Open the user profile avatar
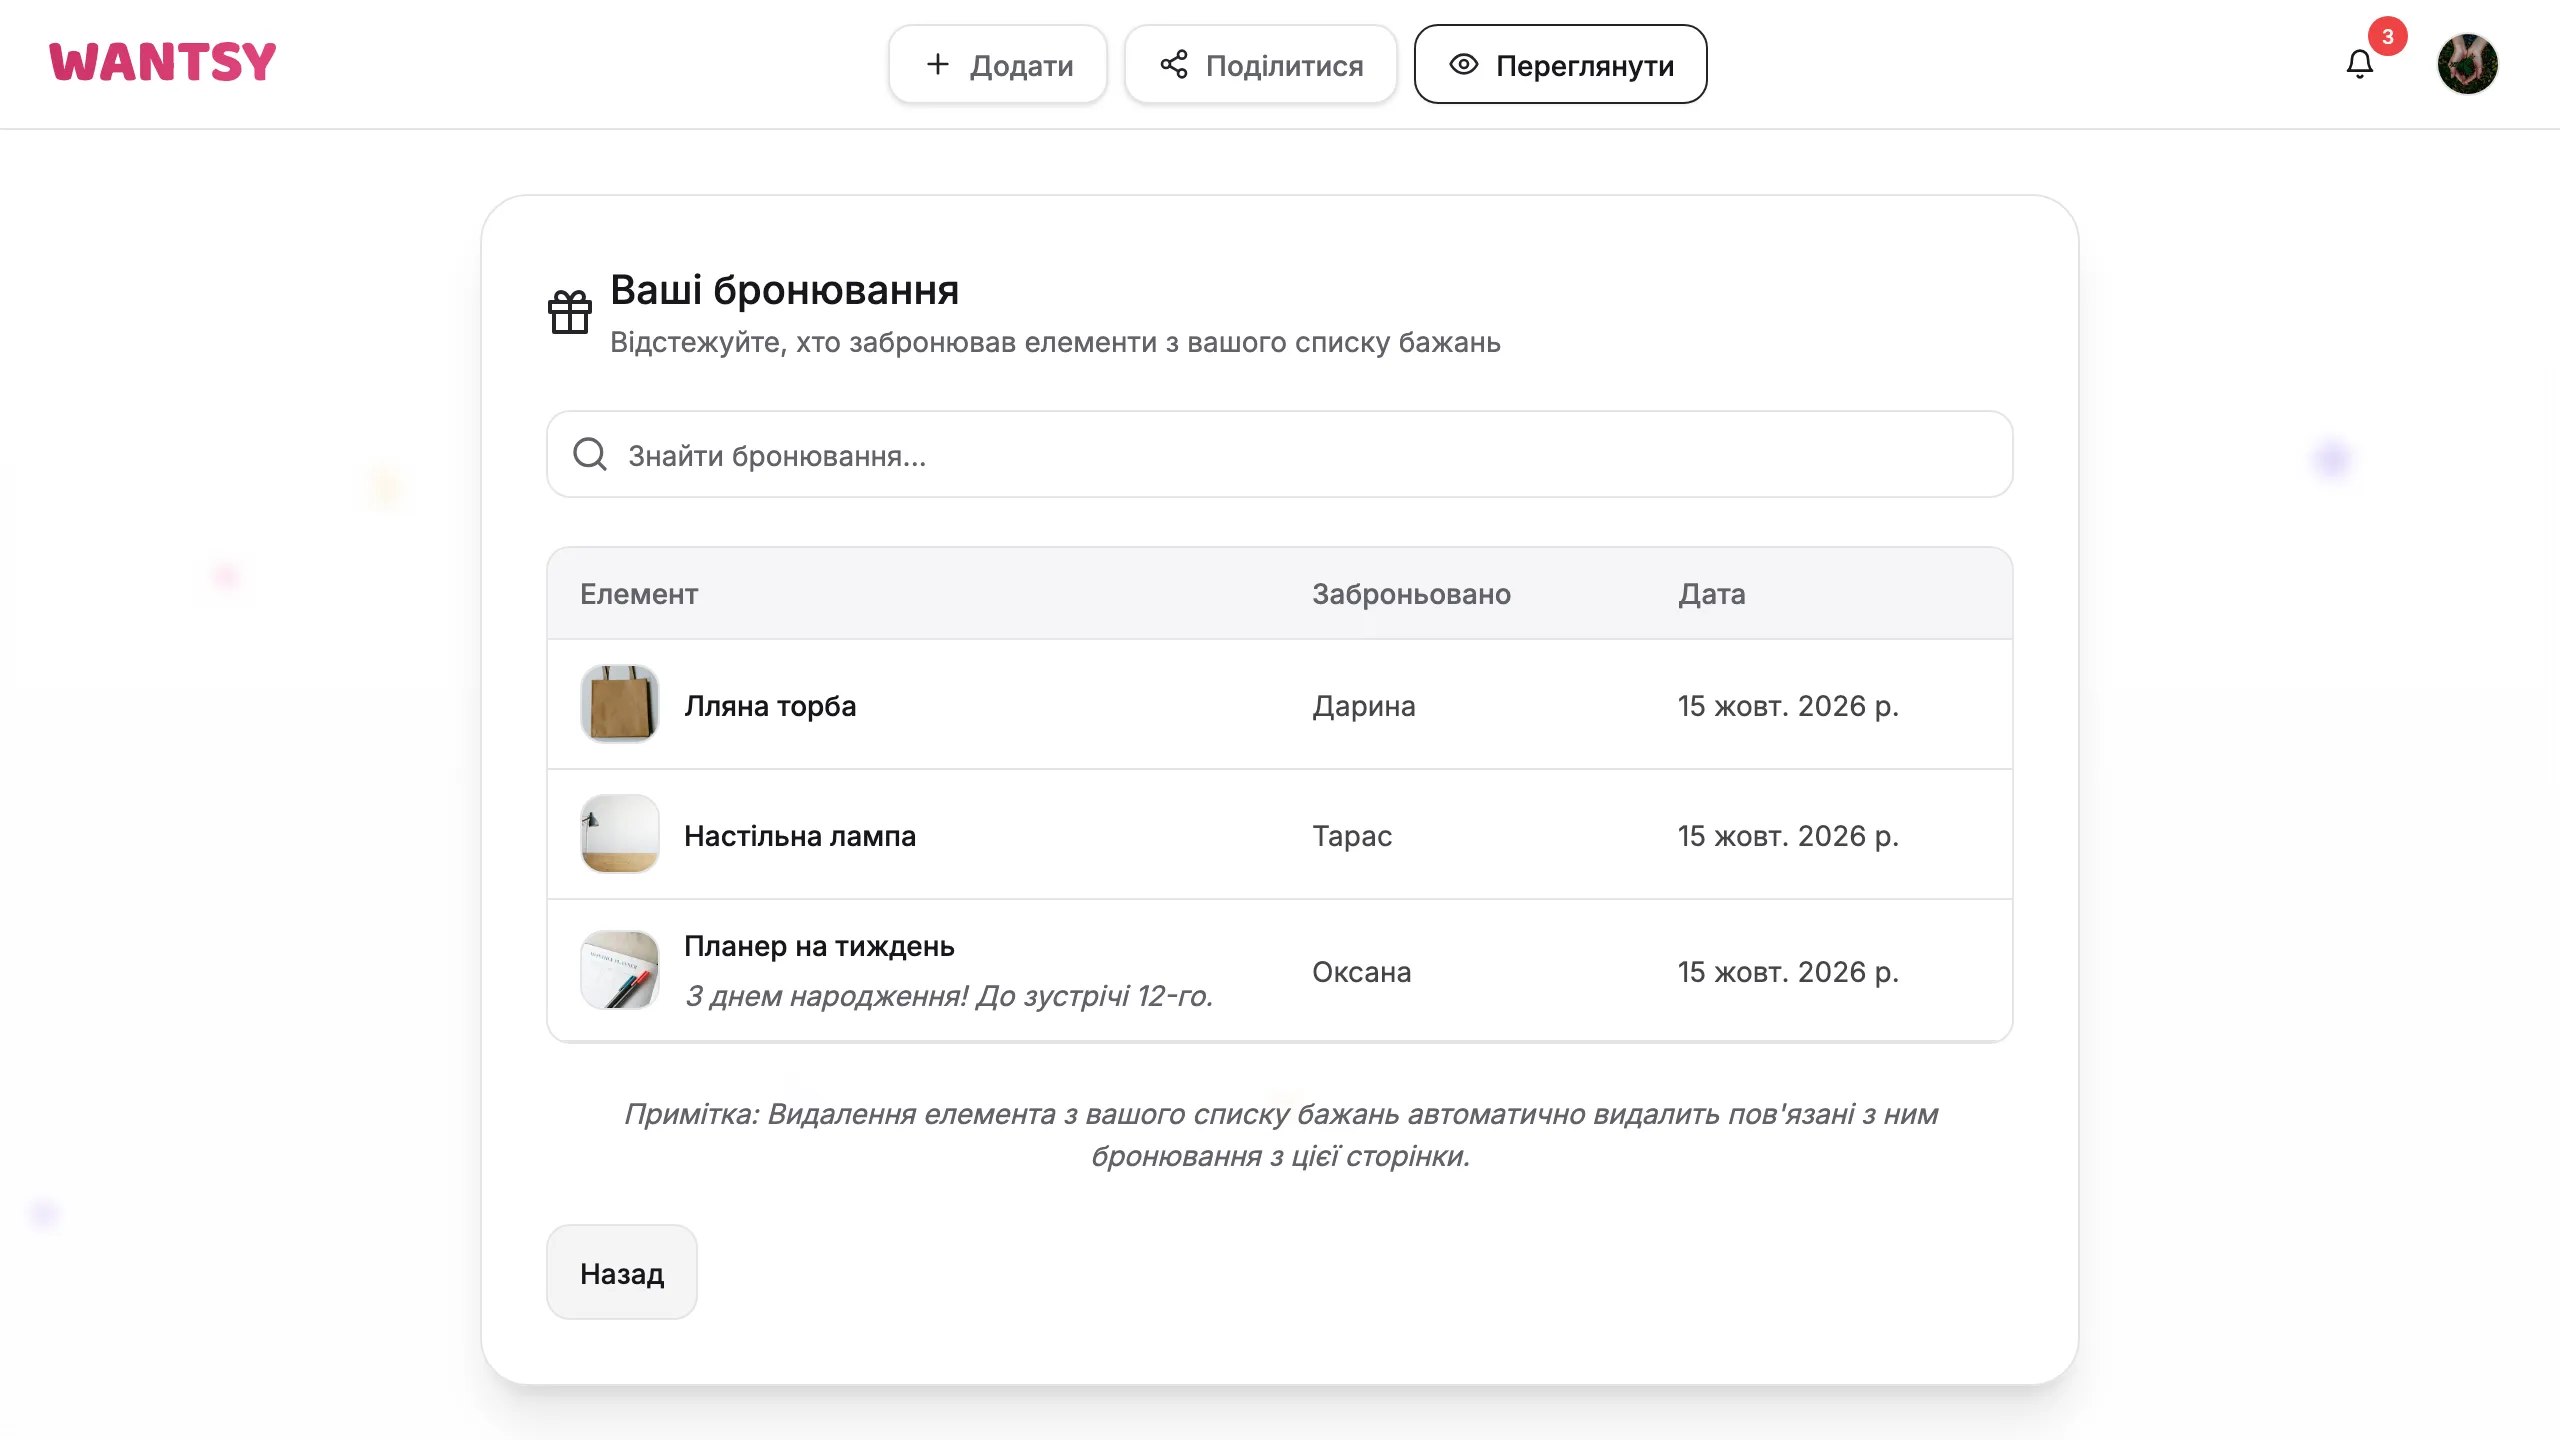The width and height of the screenshot is (2560, 1440). tap(2467, 64)
